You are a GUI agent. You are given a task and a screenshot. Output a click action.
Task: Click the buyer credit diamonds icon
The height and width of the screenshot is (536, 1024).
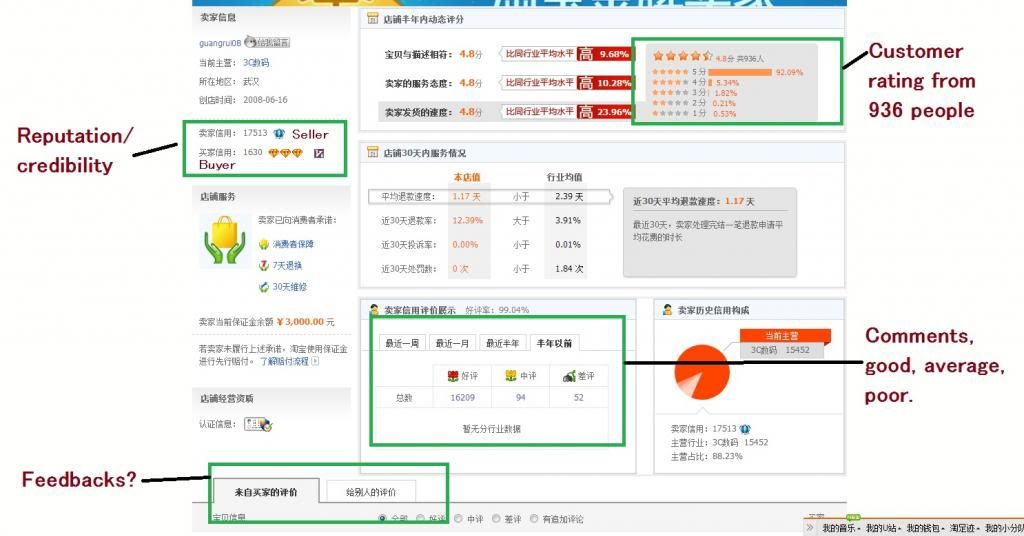[x=285, y=153]
